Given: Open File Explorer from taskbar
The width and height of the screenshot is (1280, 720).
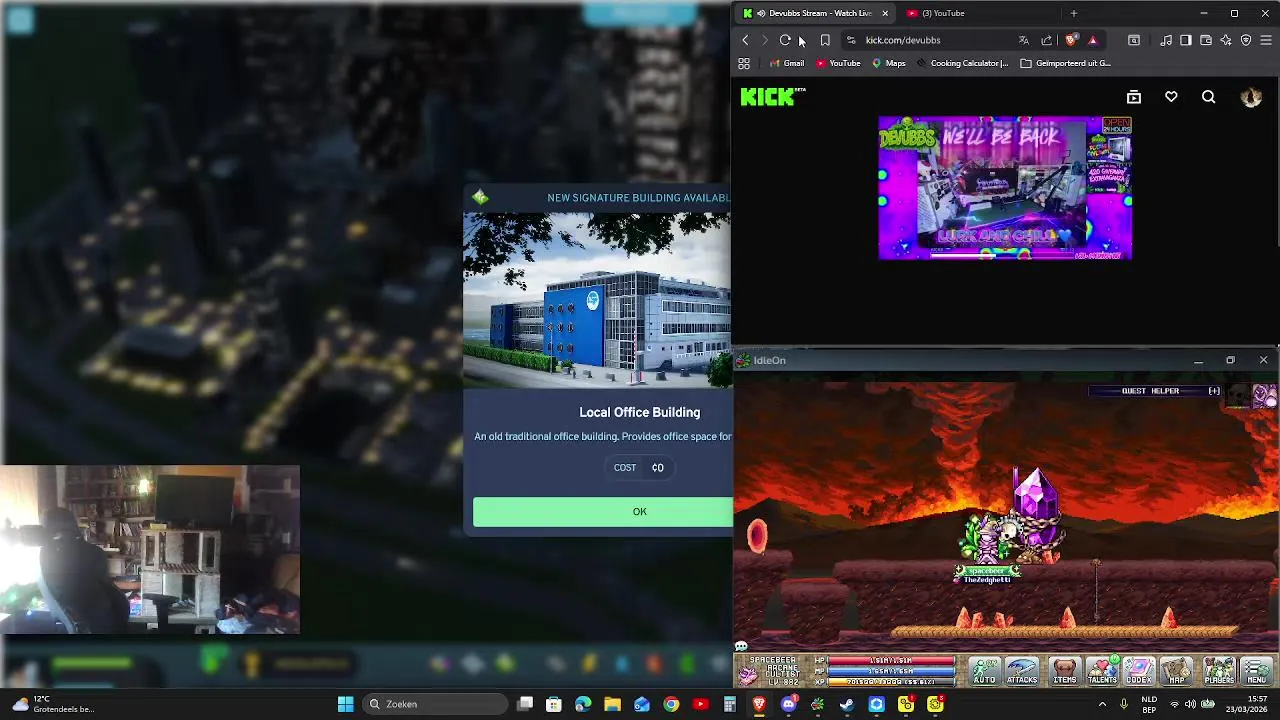Looking at the screenshot, I should click(612, 704).
